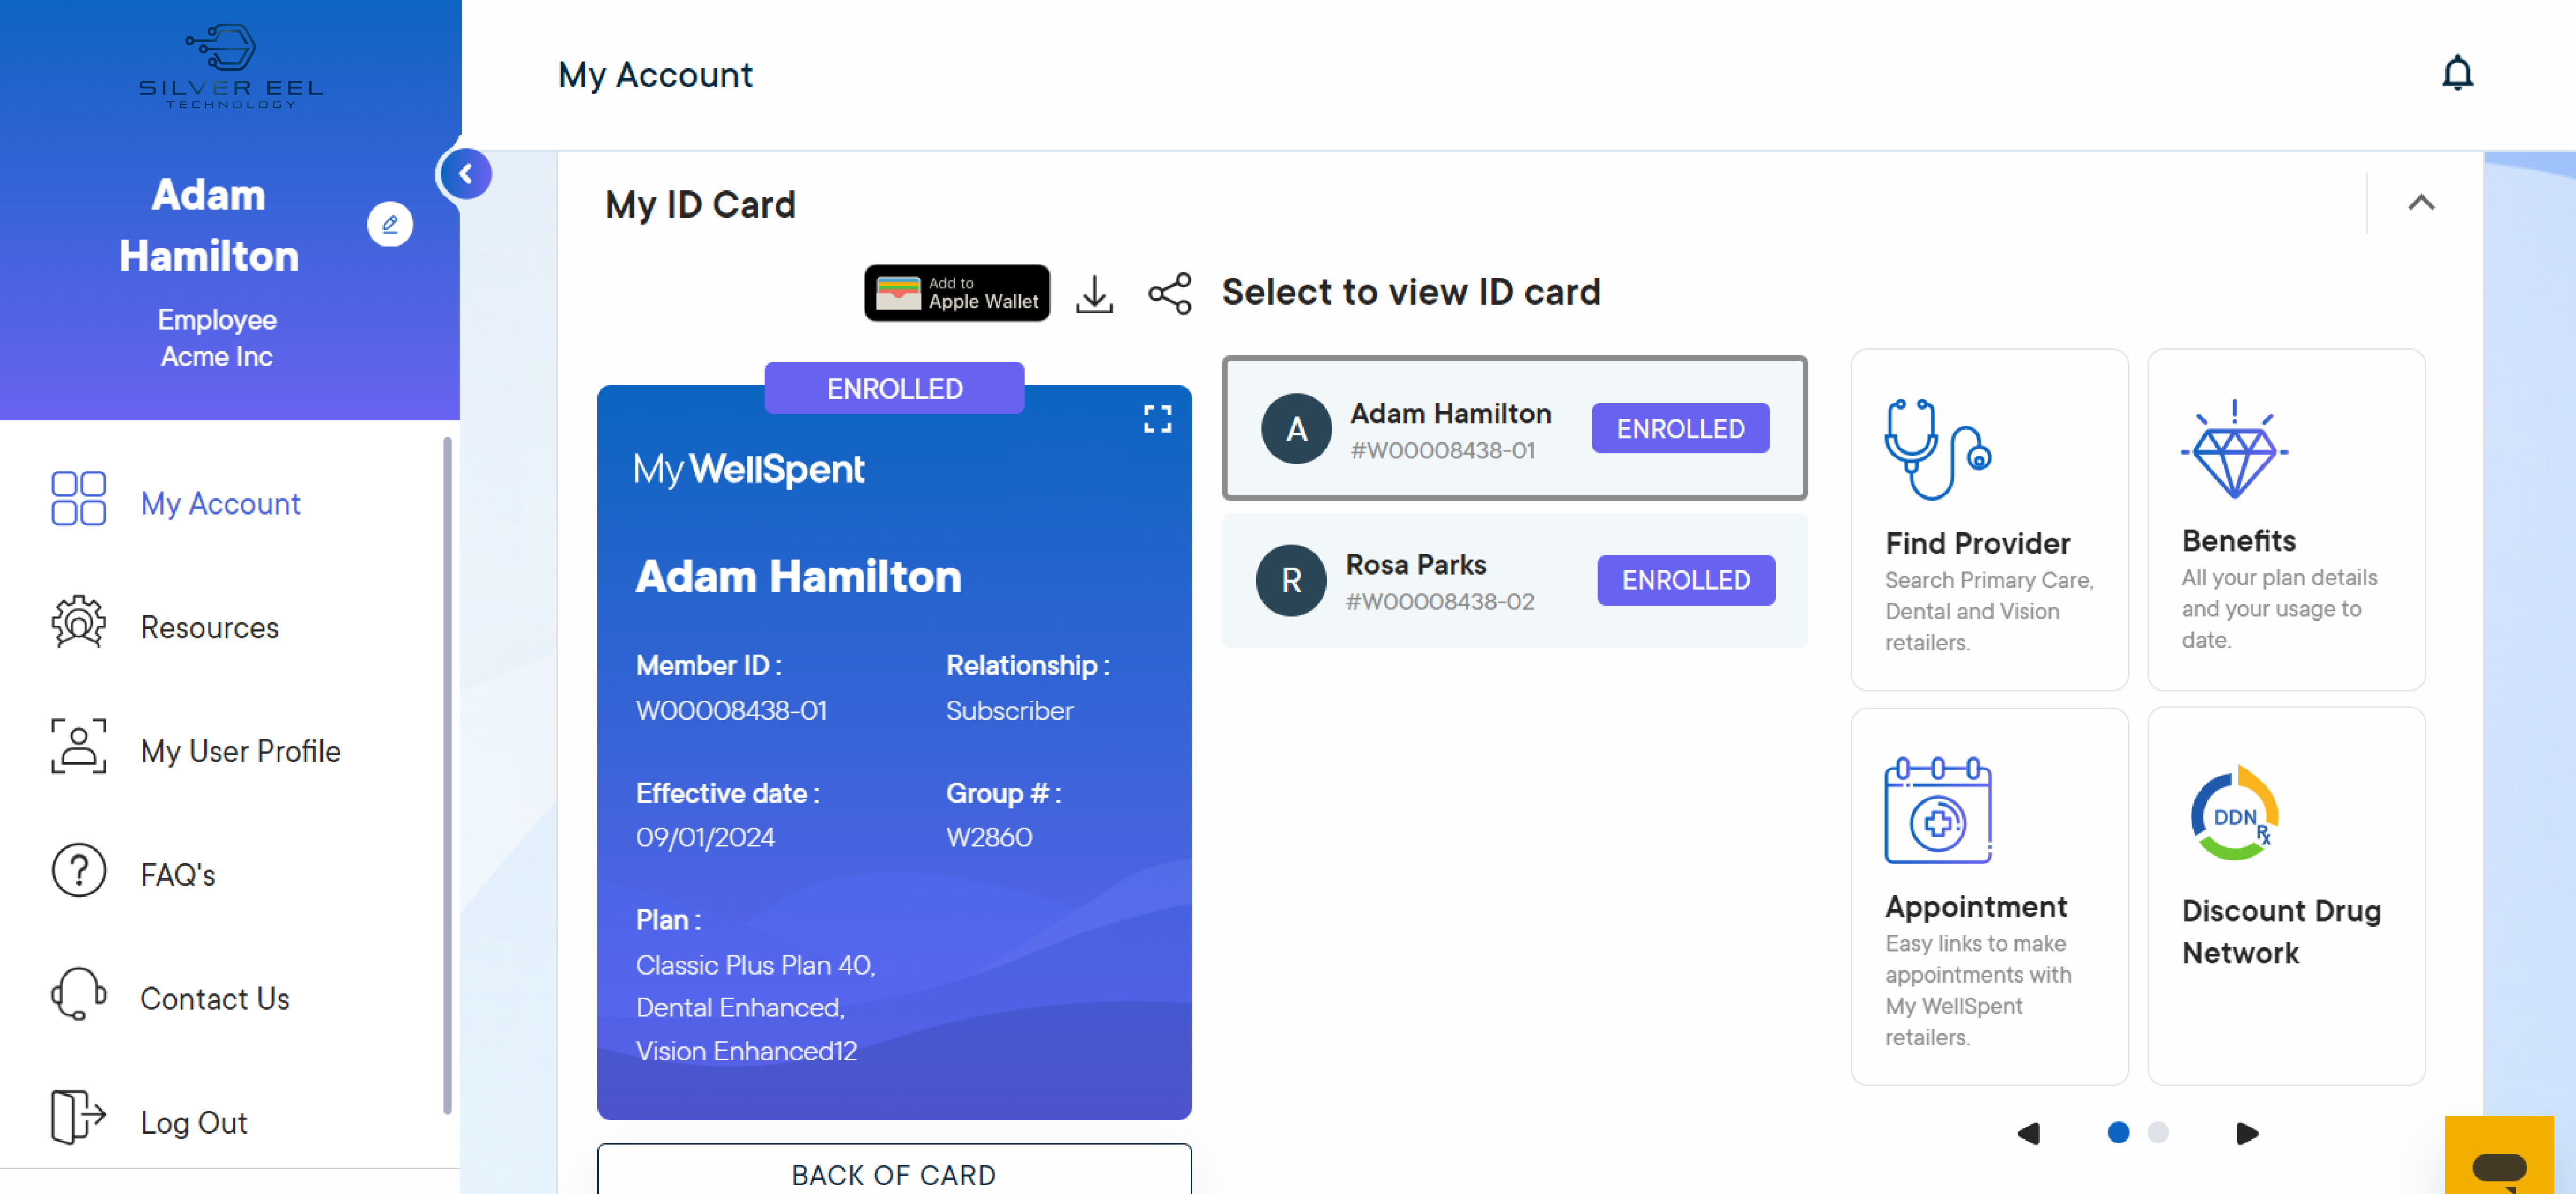Screen dimensions: 2576x1194
Task: Edit profile using the pencil icon
Action: (x=390, y=224)
